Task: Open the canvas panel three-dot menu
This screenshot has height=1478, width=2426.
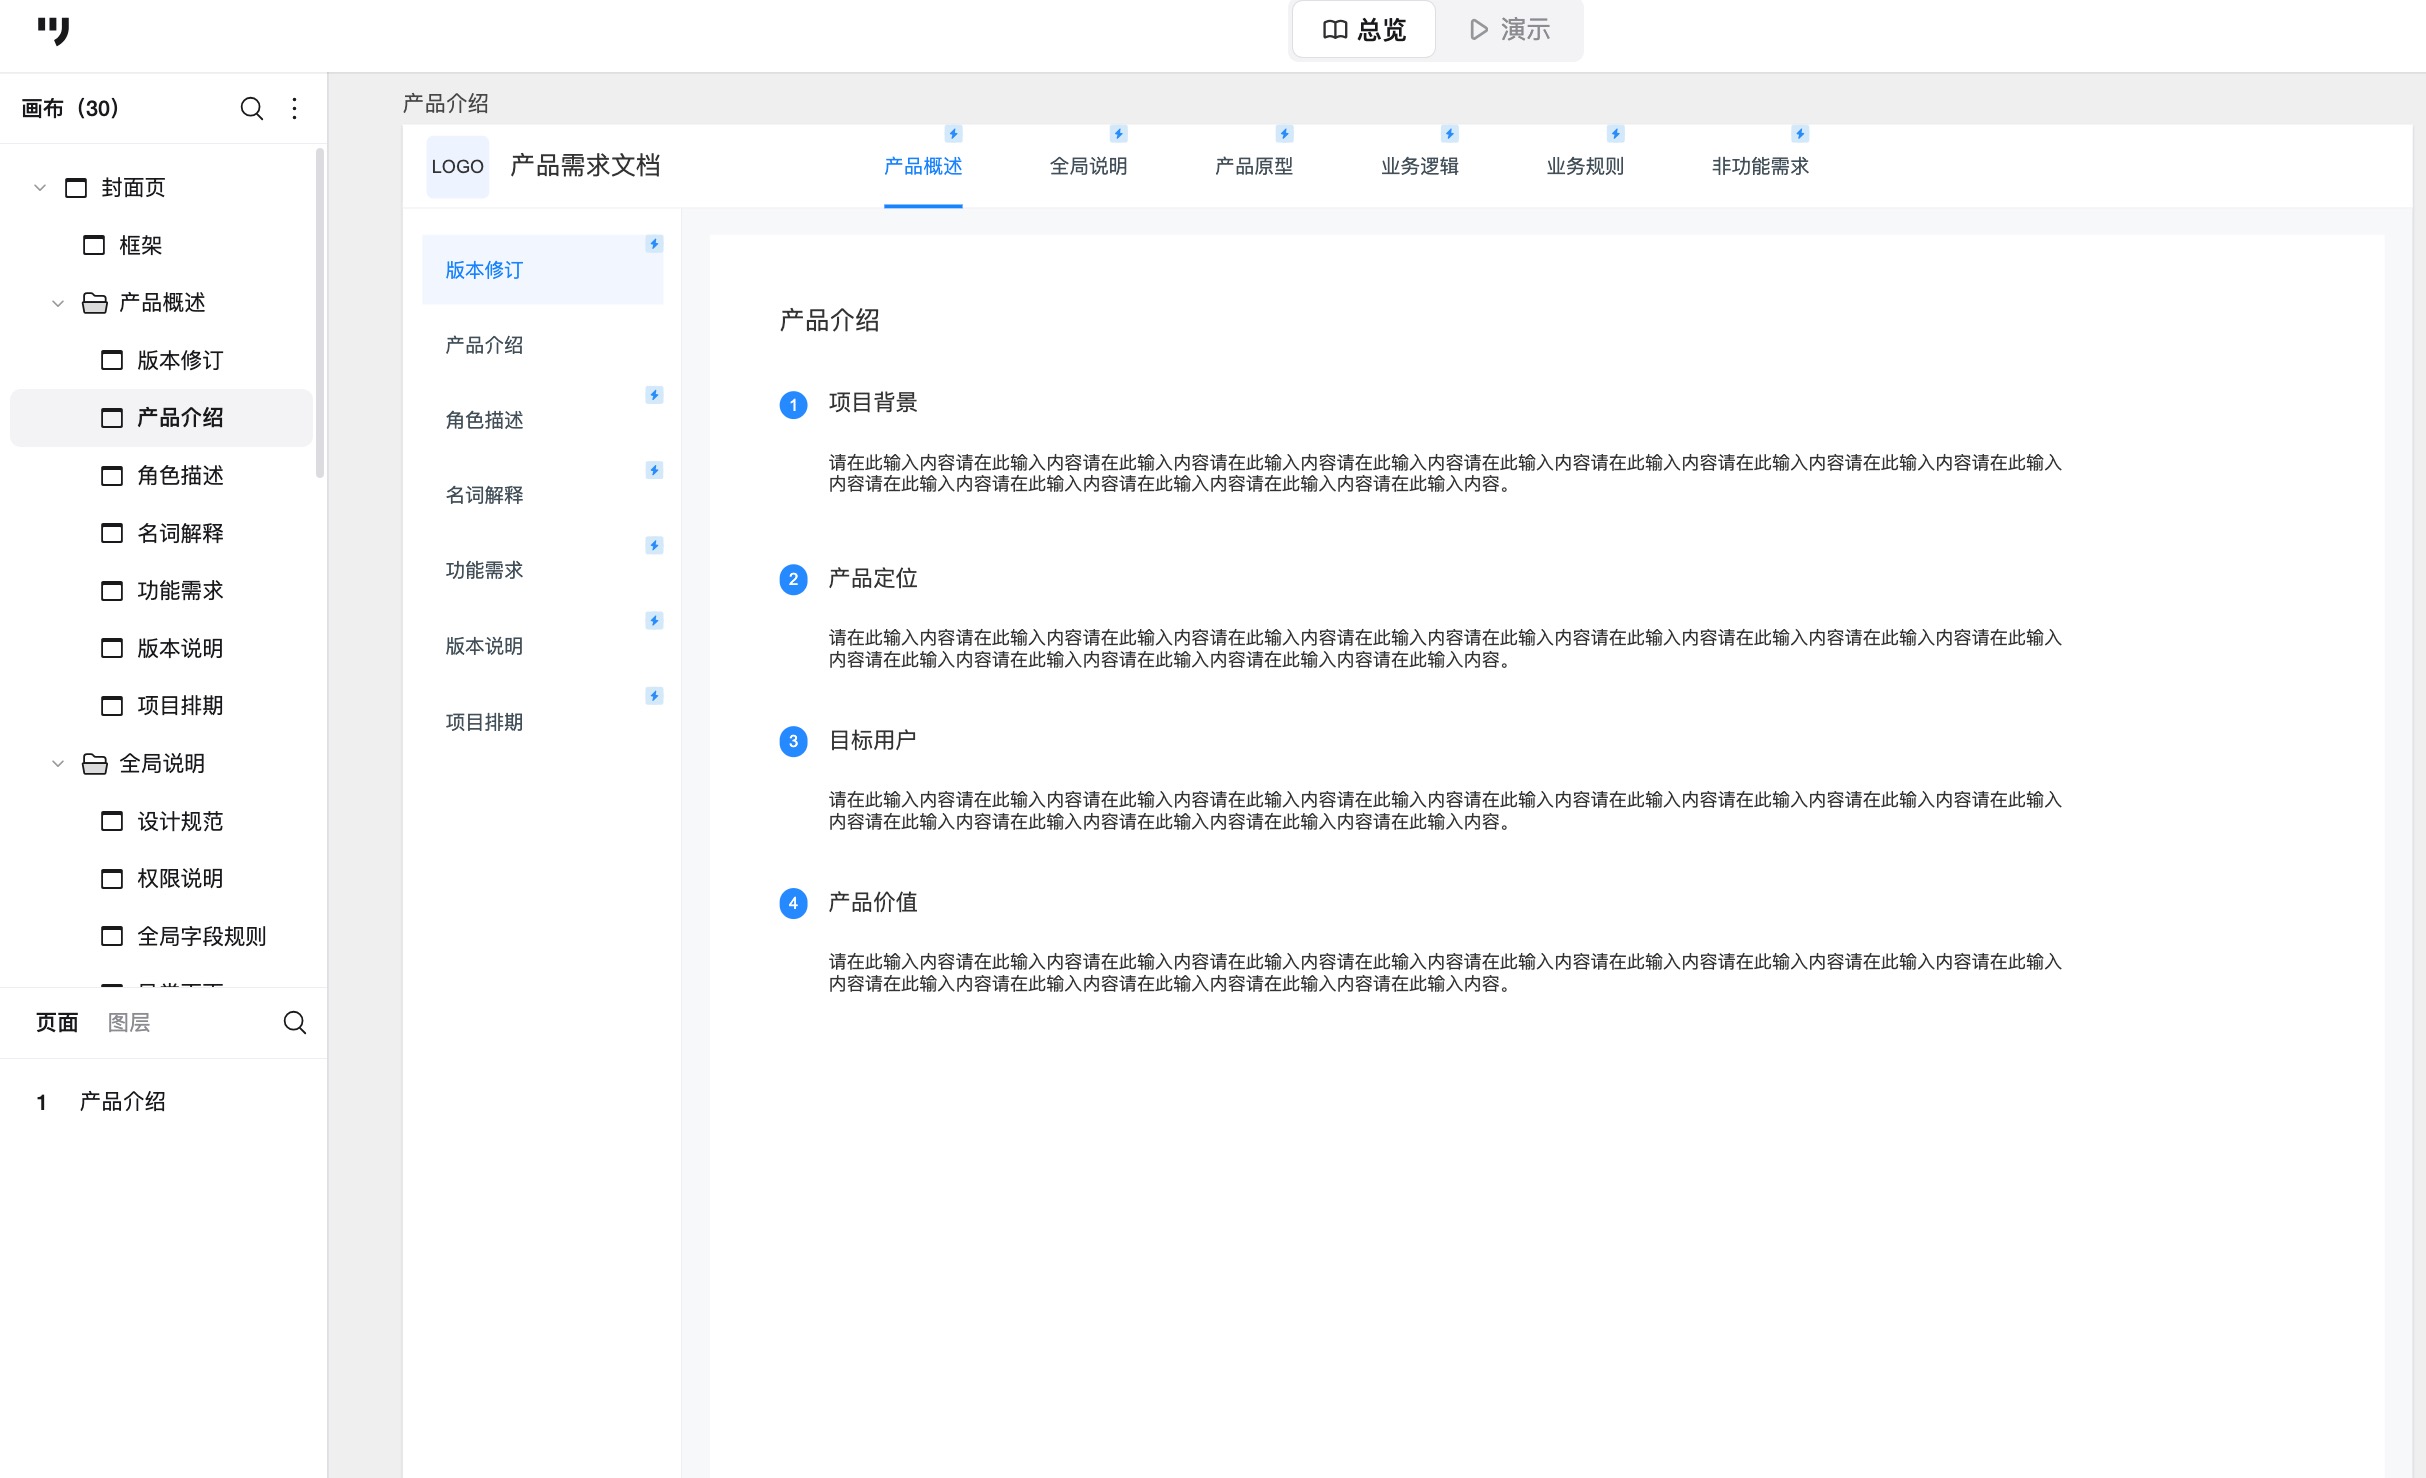Action: [294, 108]
